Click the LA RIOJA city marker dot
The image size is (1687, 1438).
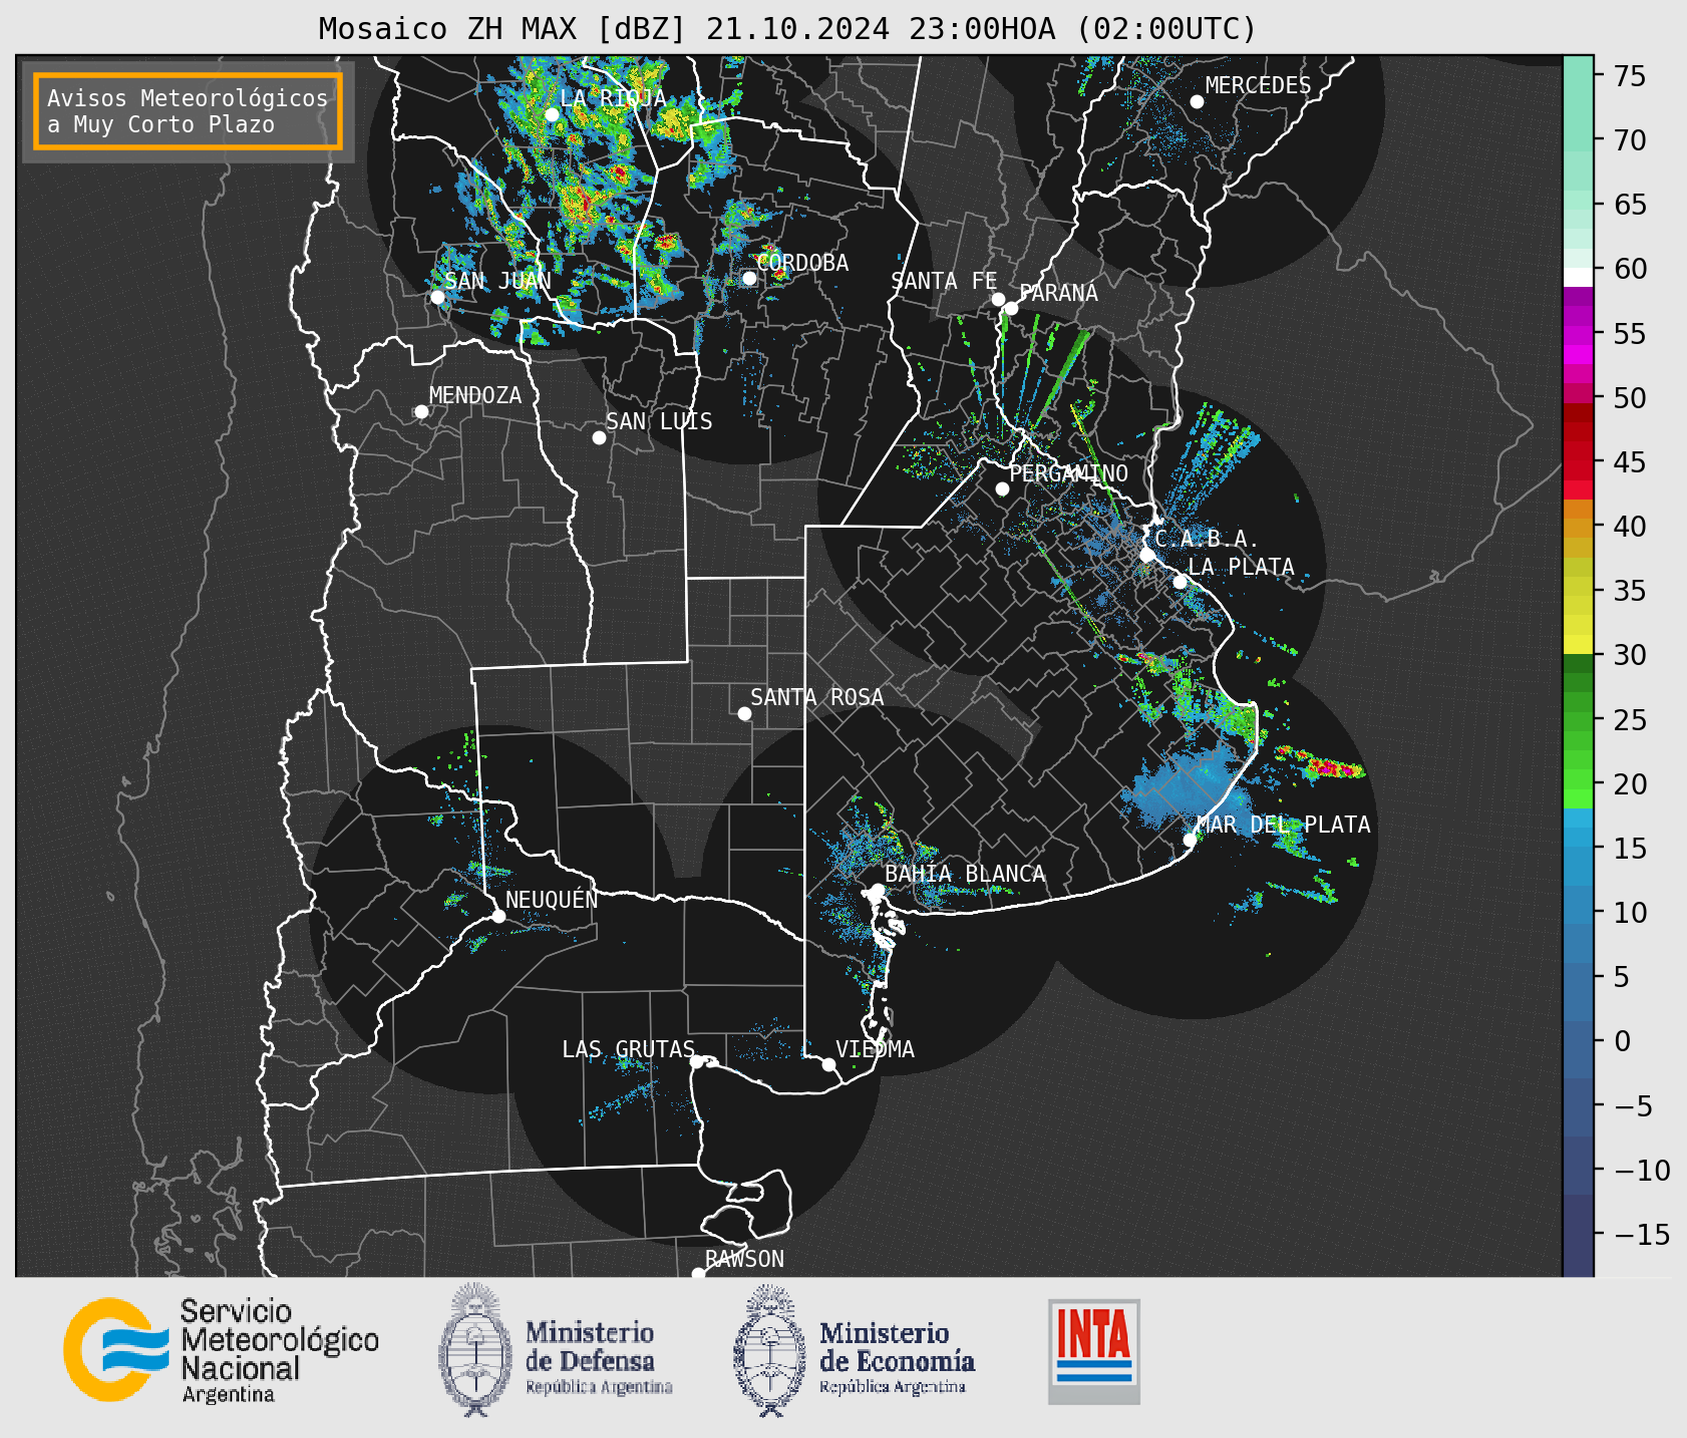pyautogui.click(x=552, y=115)
